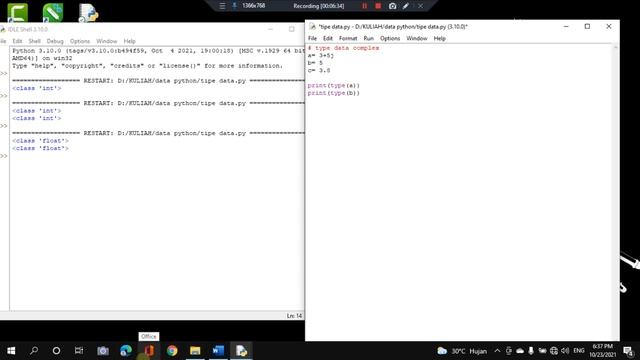Open the volume tray icon
Image resolution: width=640 pixels, height=360 pixels.
[565, 351]
